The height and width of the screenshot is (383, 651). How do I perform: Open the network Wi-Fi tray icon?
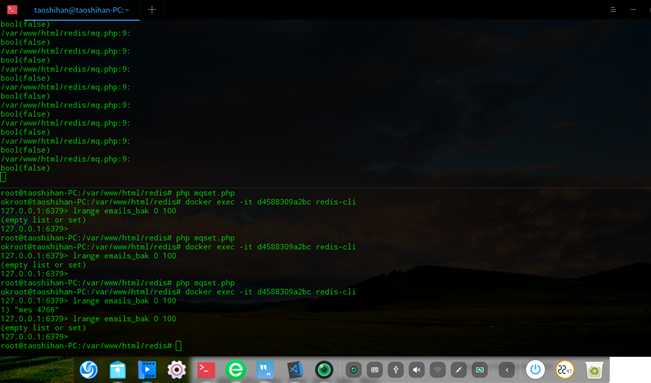(438, 370)
